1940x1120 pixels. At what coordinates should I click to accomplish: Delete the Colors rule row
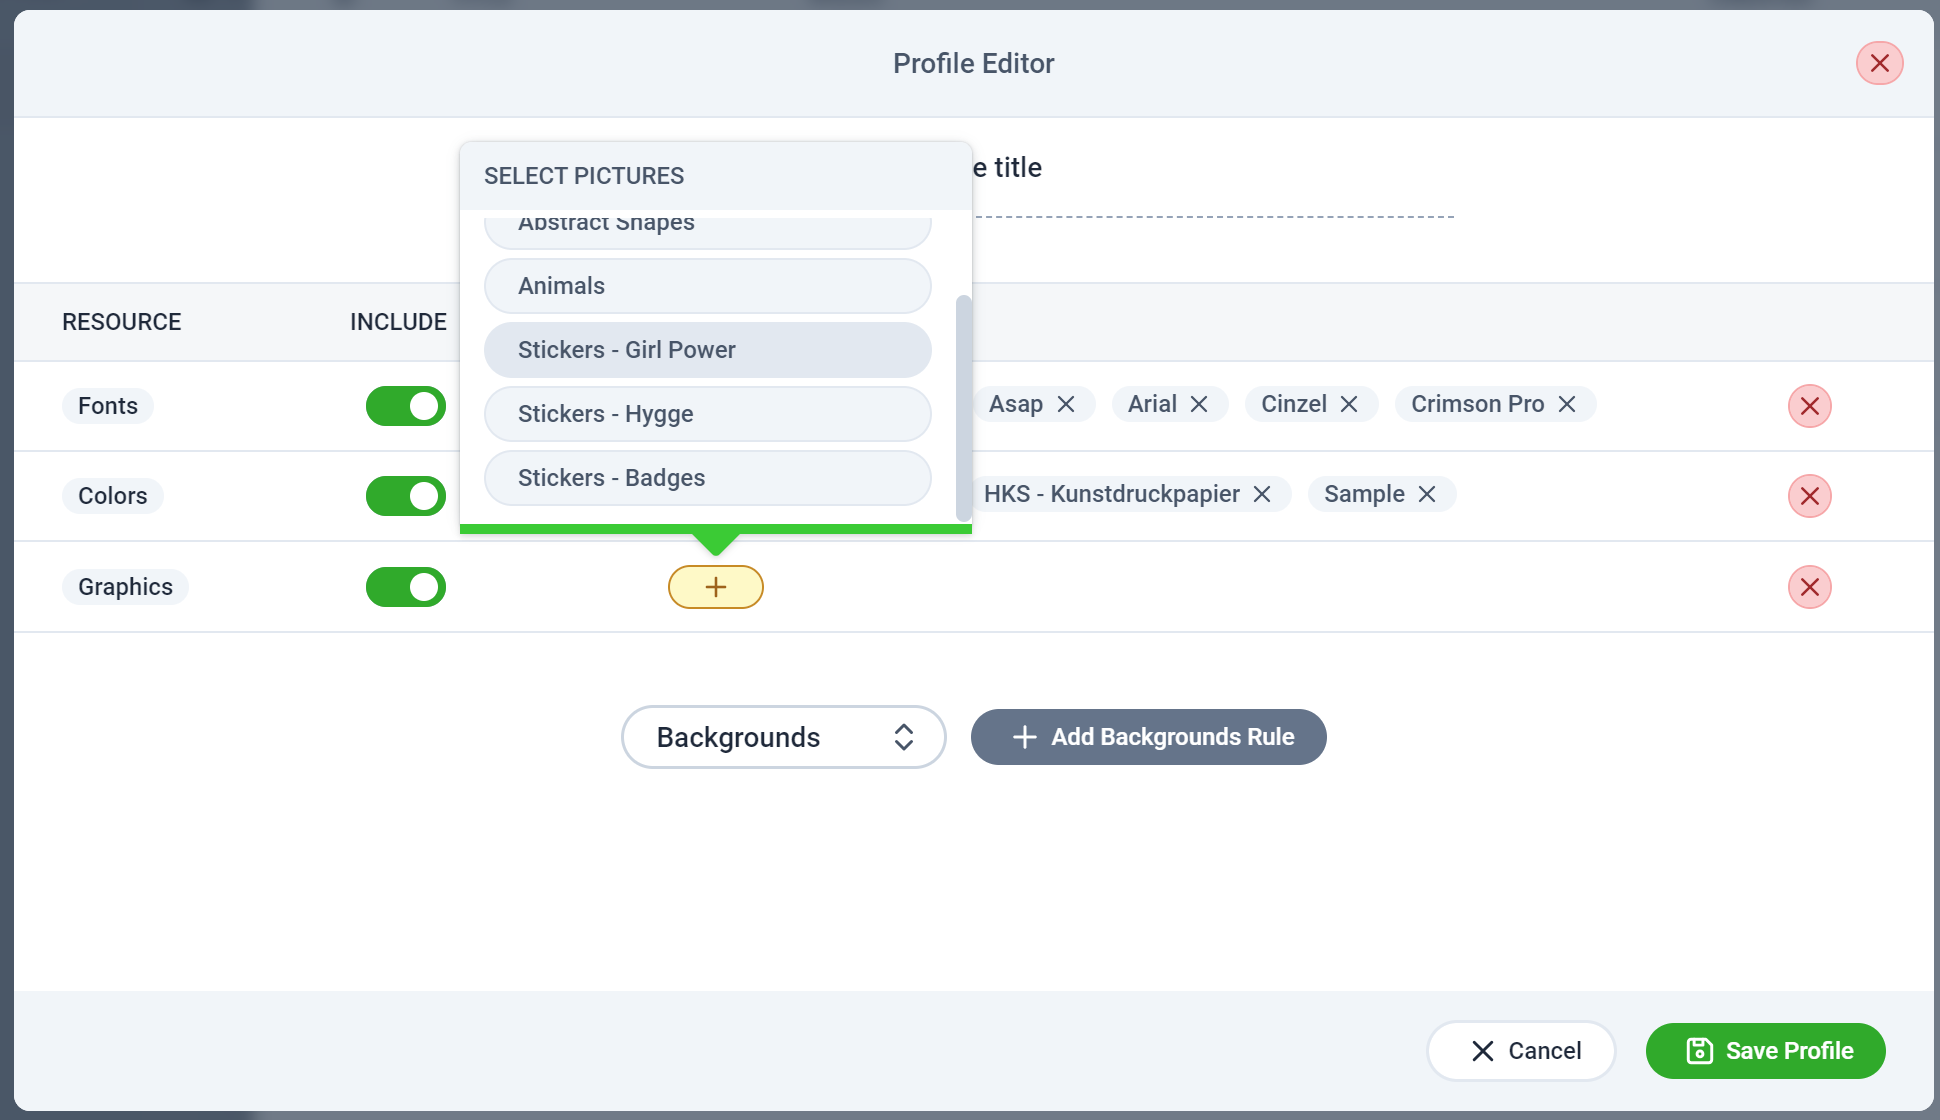1809,496
